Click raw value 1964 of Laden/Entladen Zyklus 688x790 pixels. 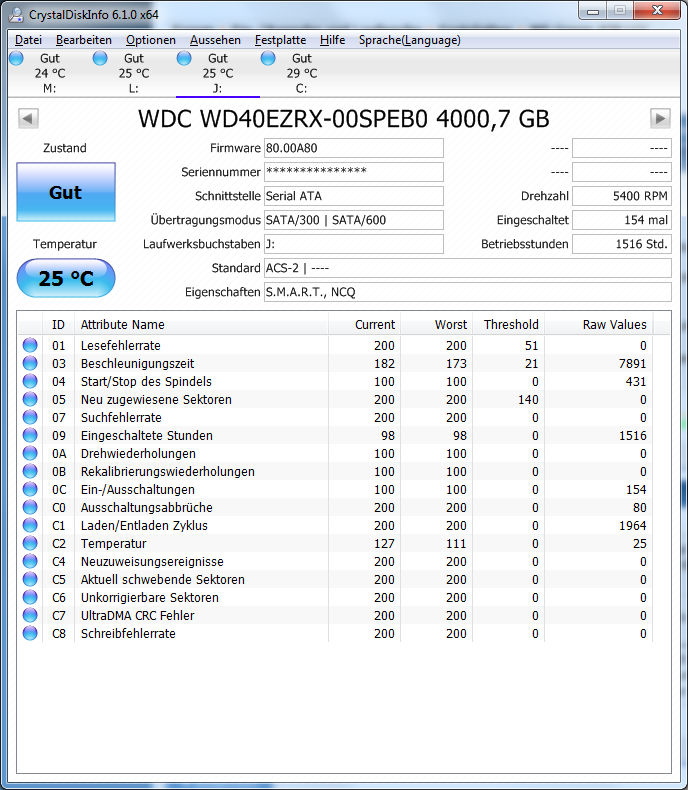tap(633, 525)
